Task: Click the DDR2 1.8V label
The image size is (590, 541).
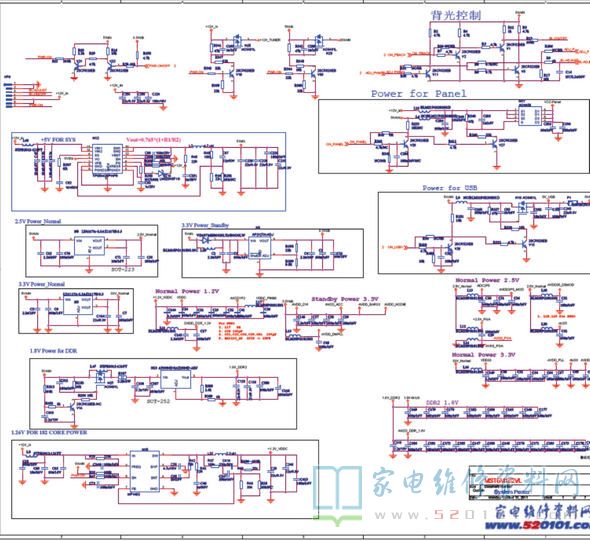Action: click(x=442, y=403)
